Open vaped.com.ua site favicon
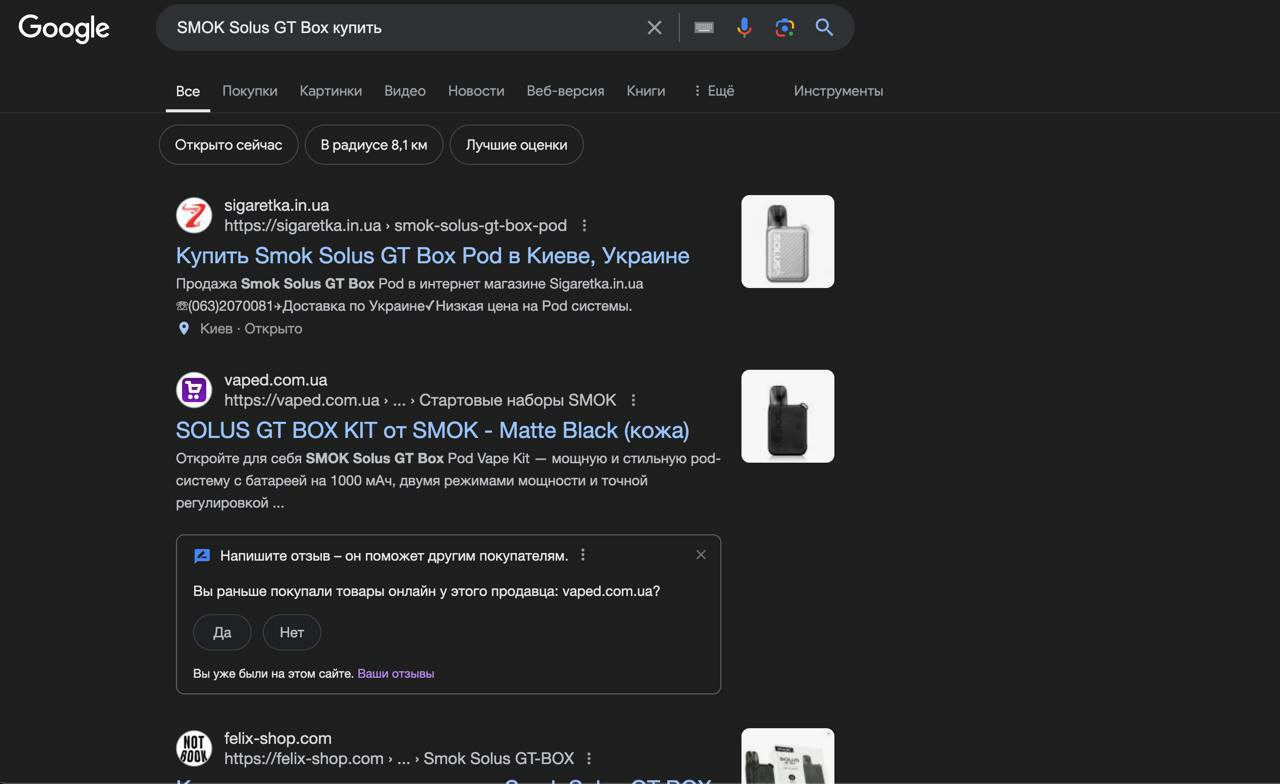 pos(194,390)
